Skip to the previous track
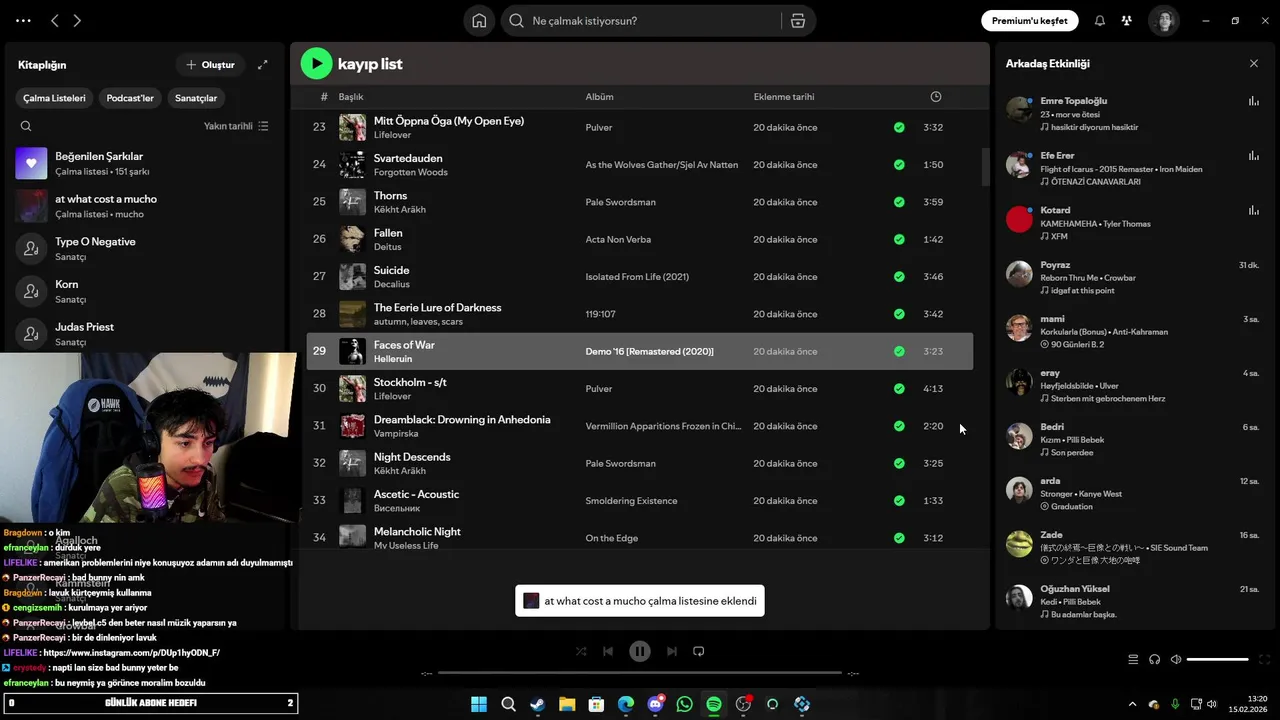Image resolution: width=1280 pixels, height=720 pixels. pyautogui.click(x=608, y=651)
